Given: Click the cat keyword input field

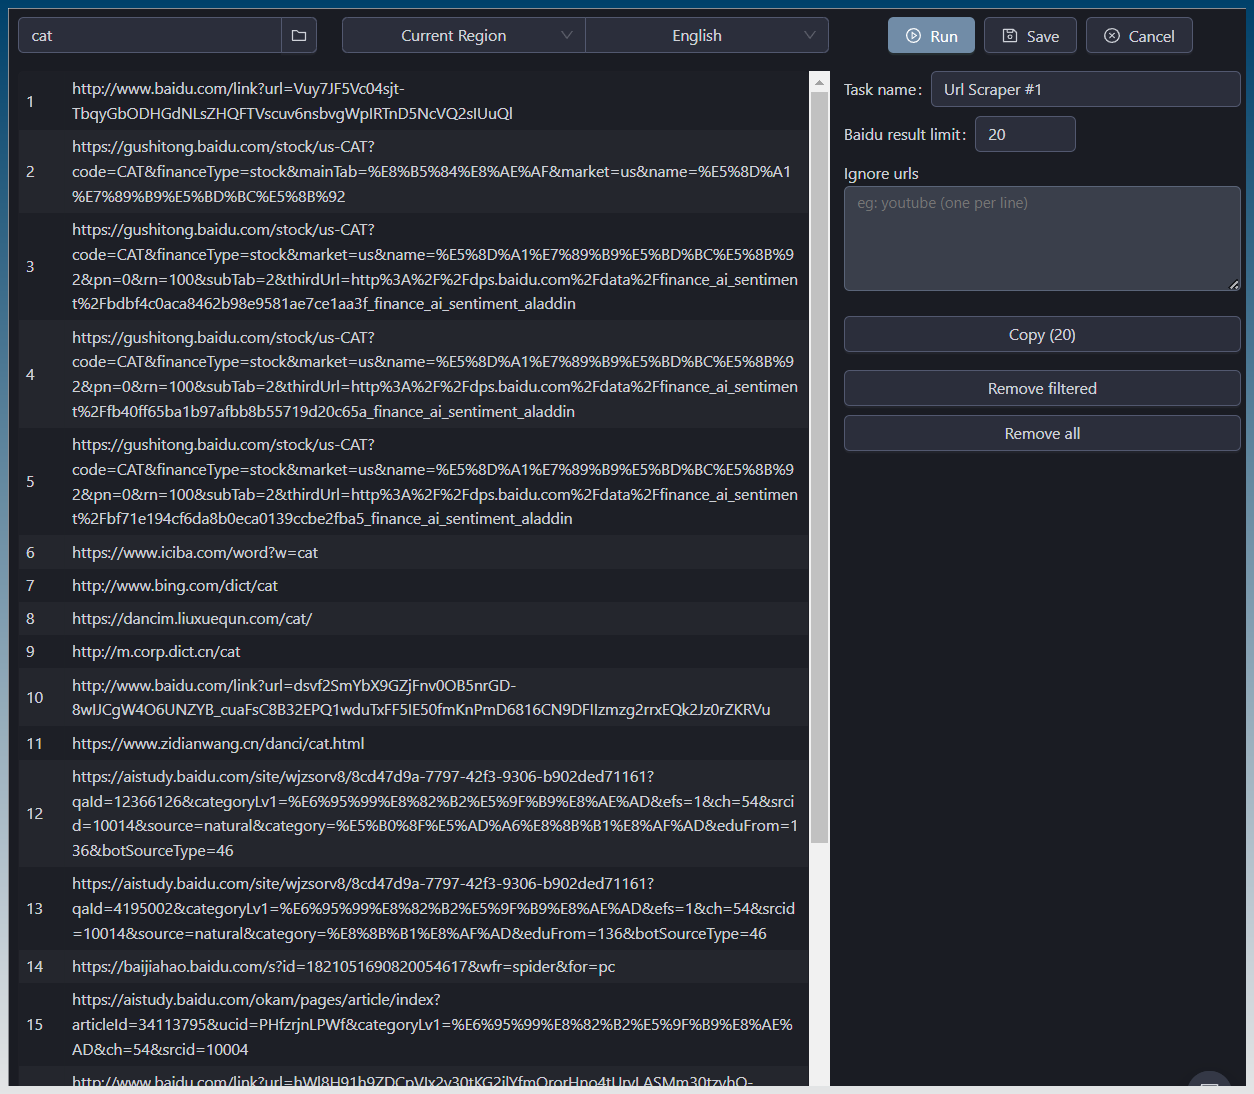Looking at the screenshot, I should pos(150,36).
